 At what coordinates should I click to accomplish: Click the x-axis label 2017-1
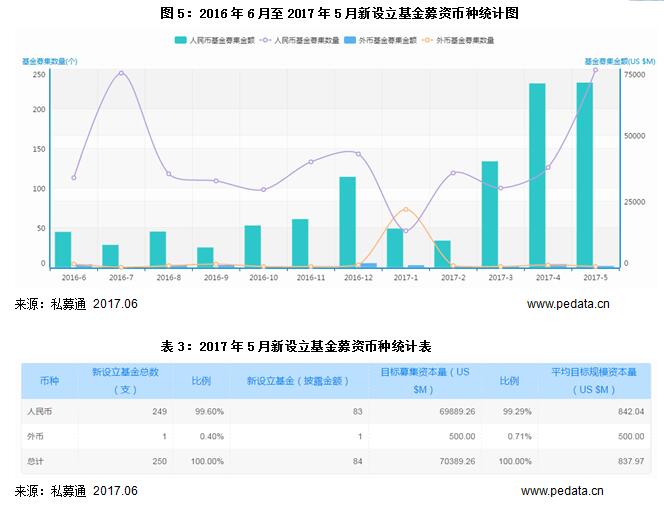406,278
